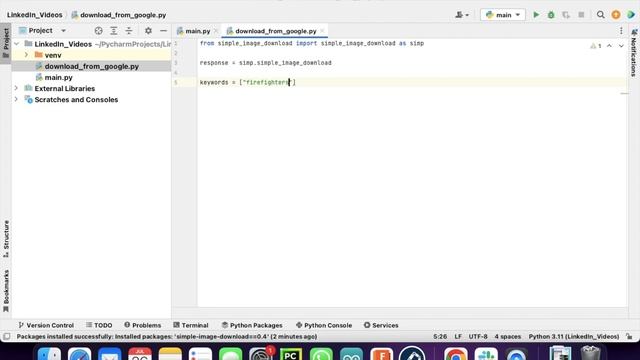The image size is (640, 360).
Task: Click LinkedIn_Videos breadcrumb in title bar
Action: 35,15
